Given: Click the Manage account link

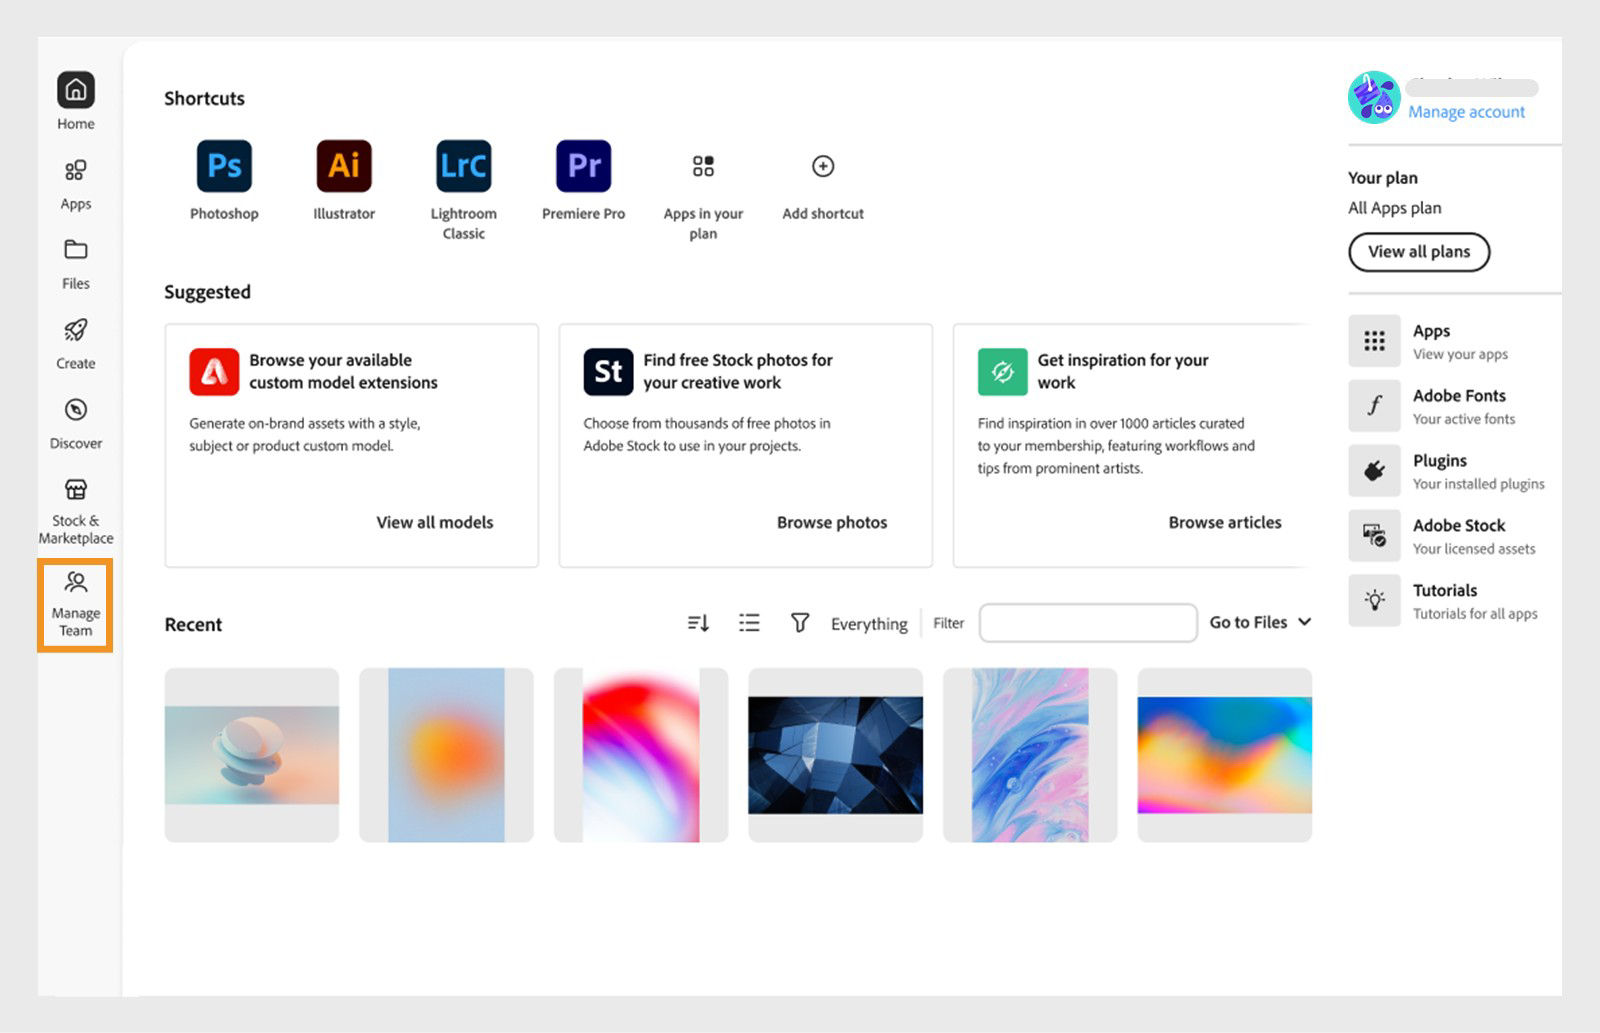Looking at the screenshot, I should coord(1466,112).
